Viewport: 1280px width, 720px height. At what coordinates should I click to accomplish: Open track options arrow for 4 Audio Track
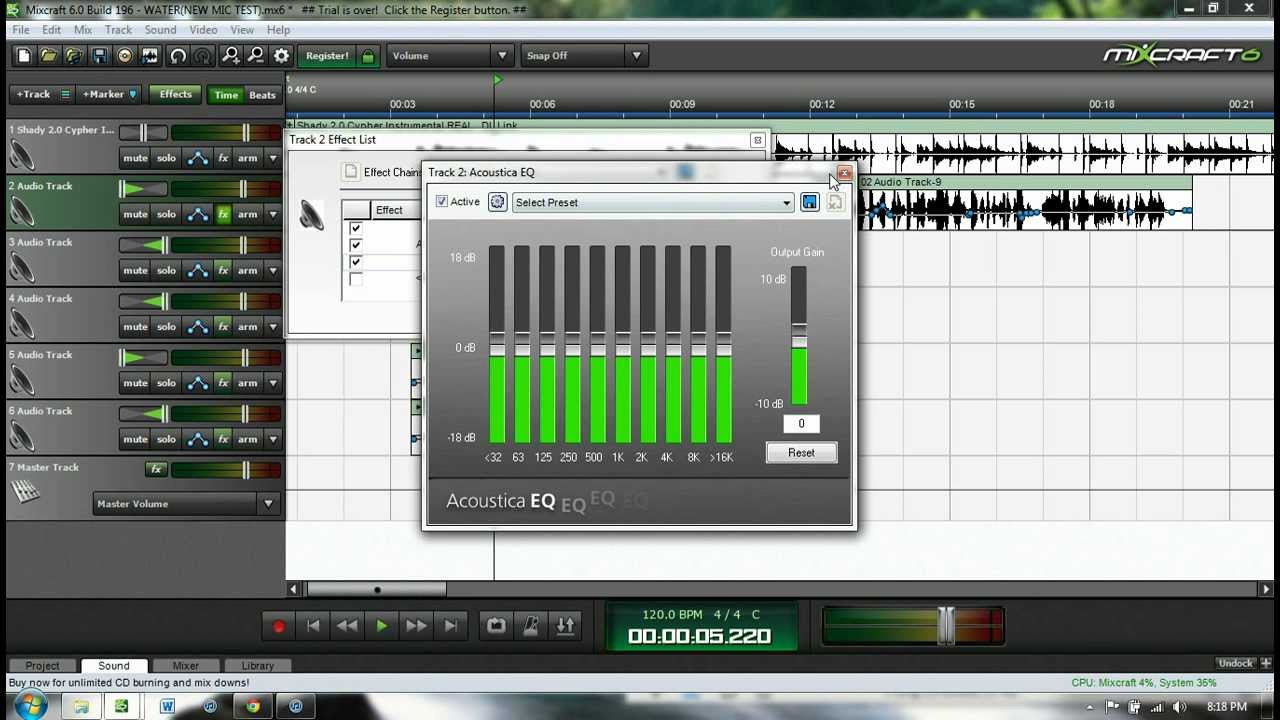pos(272,326)
